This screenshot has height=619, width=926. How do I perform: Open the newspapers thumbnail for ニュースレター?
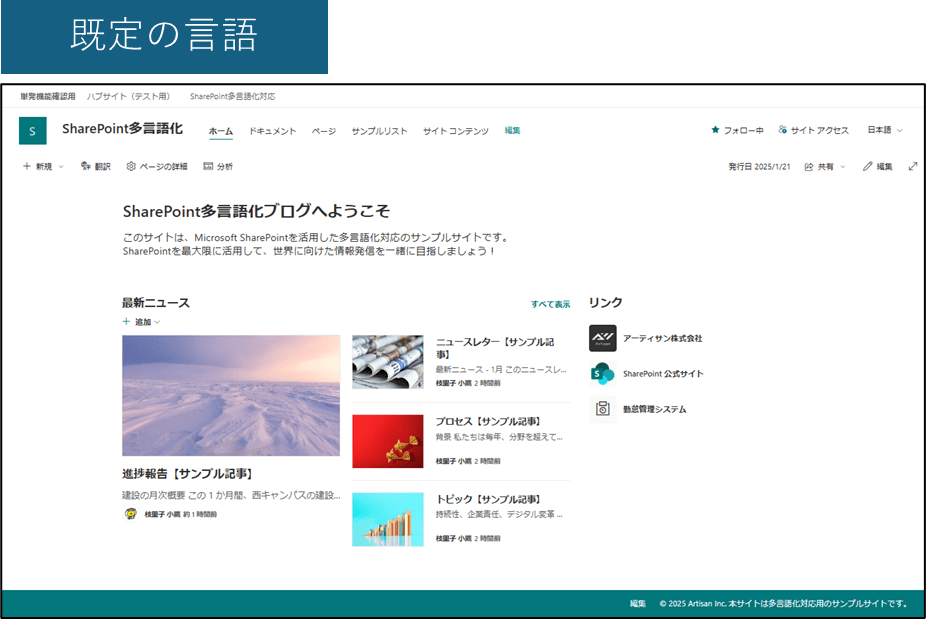[388, 362]
